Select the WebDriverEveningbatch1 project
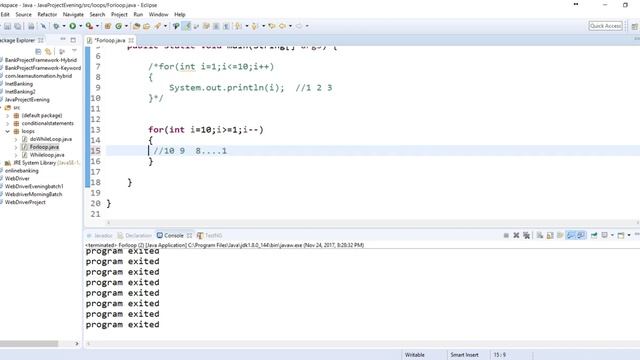This screenshot has width=640, height=360. coord(34,187)
